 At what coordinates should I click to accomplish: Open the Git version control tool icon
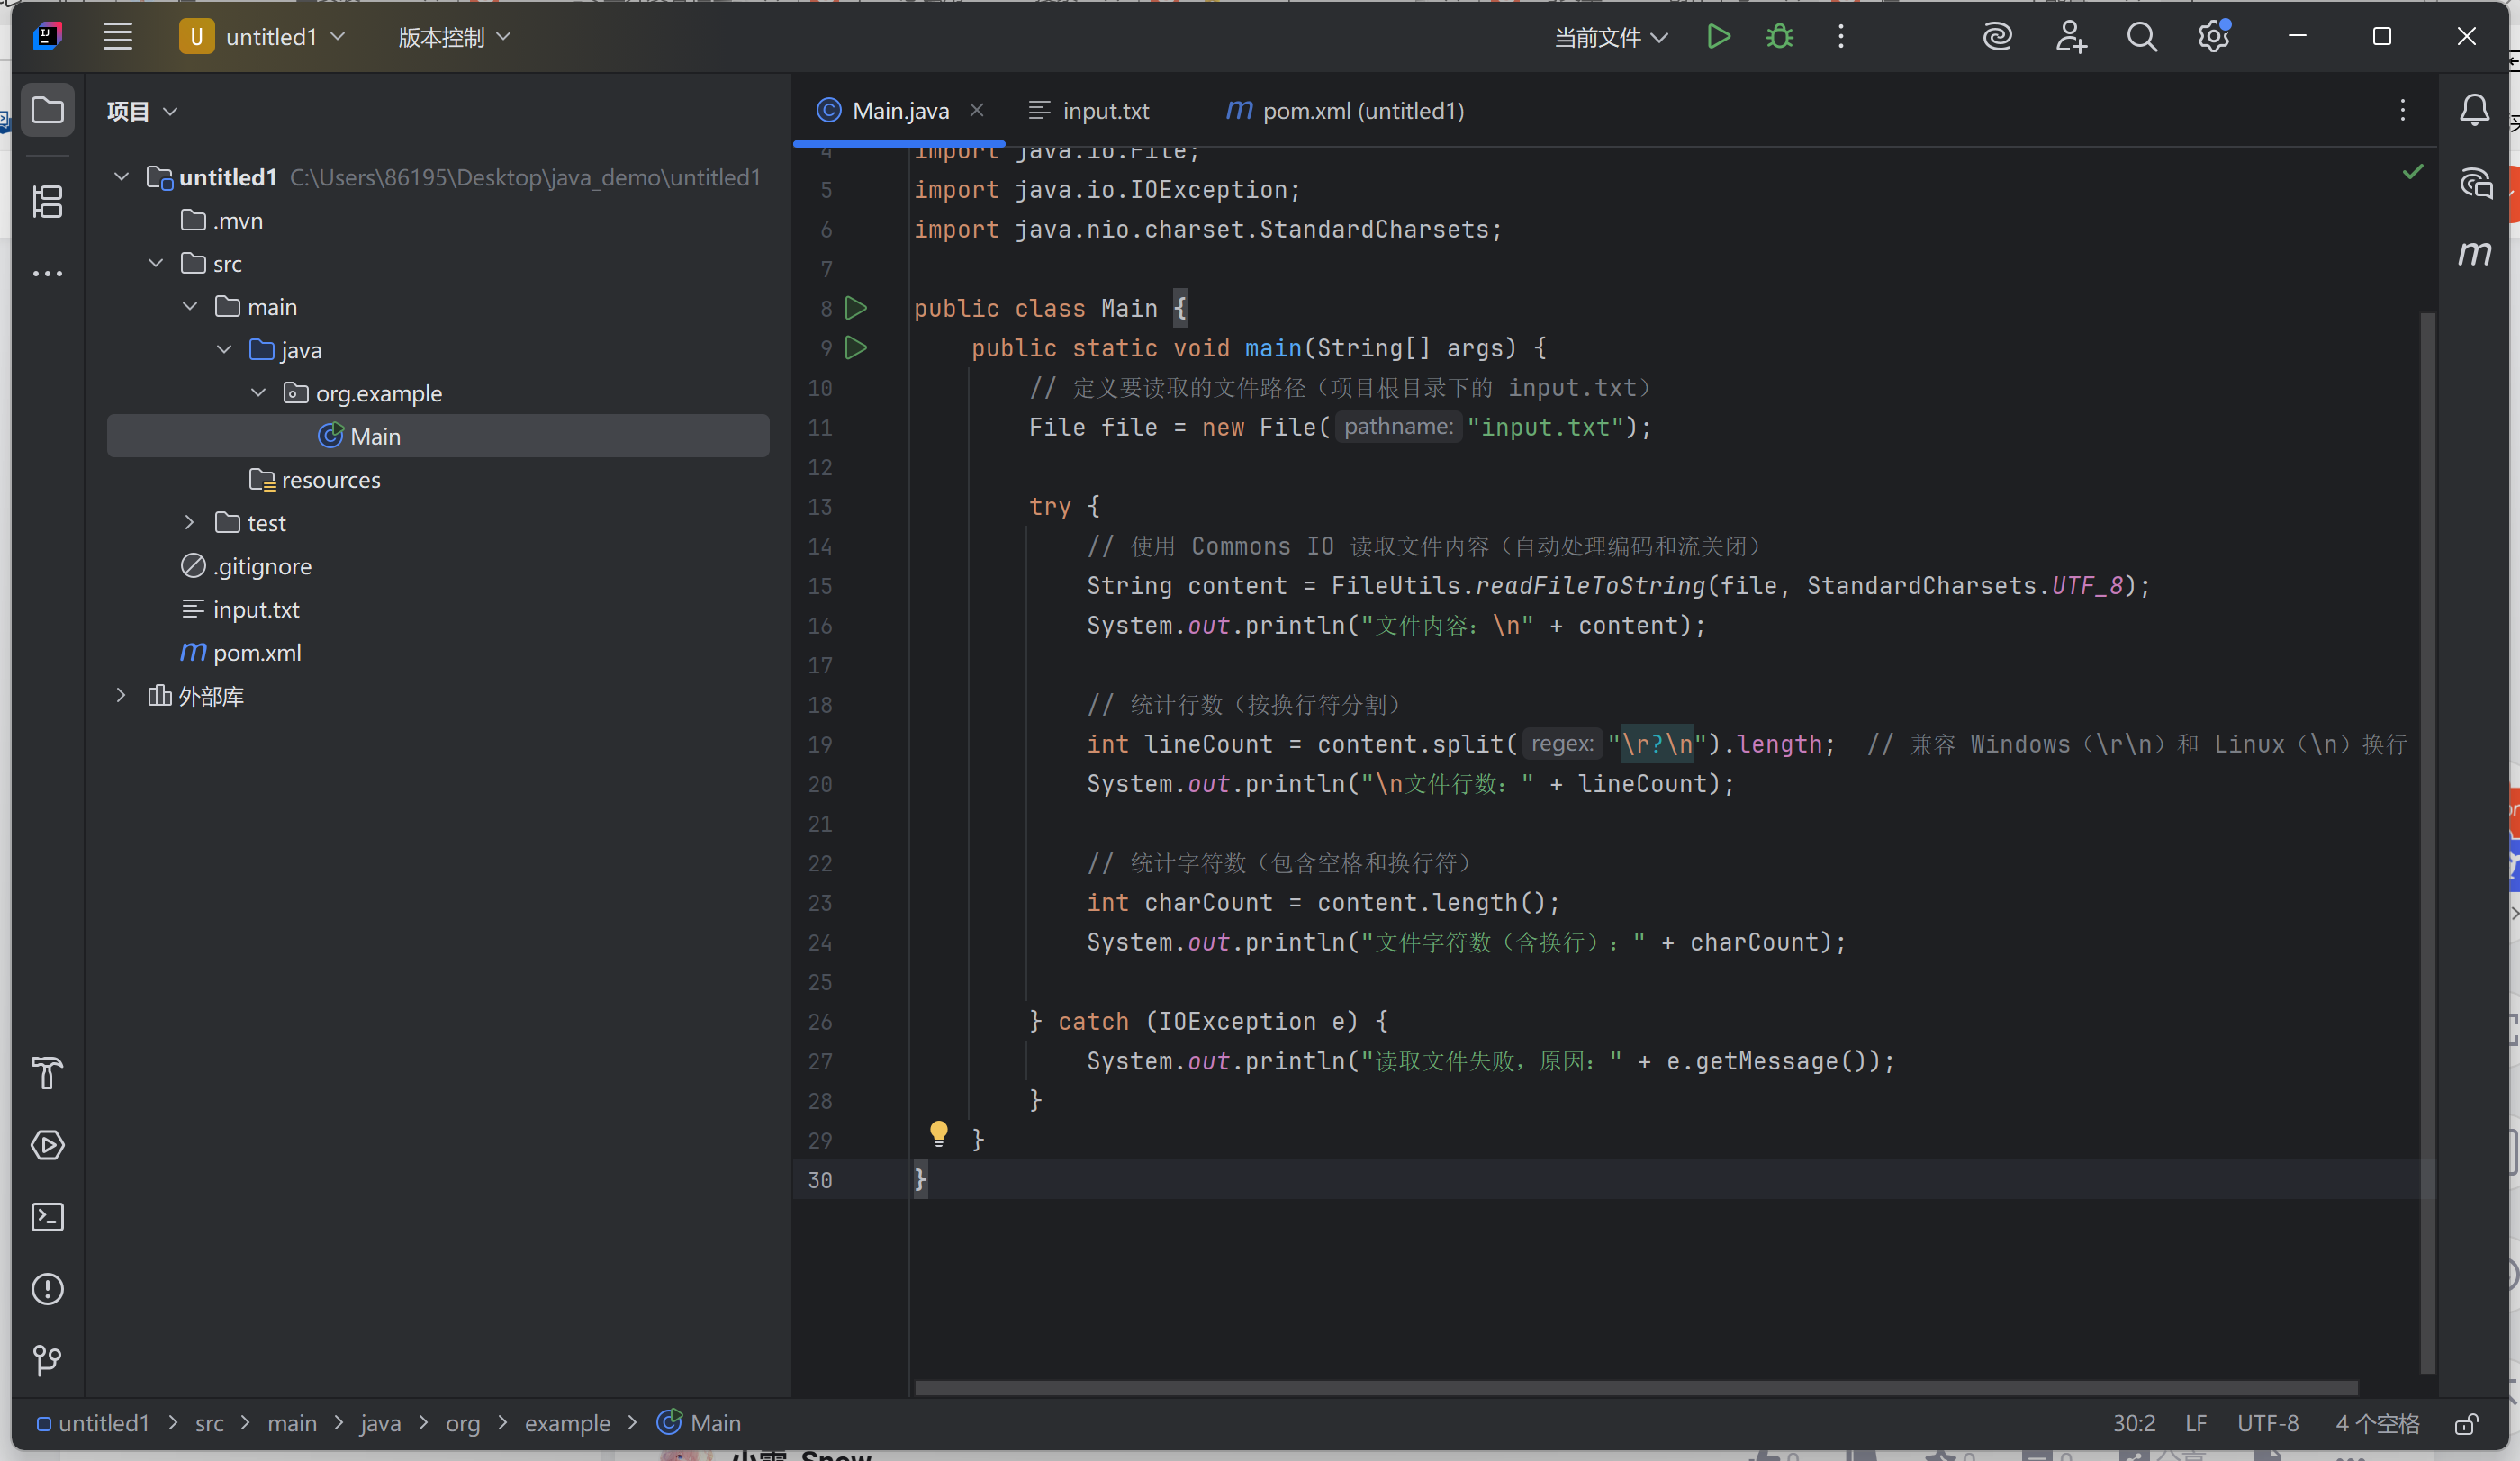(x=47, y=1360)
